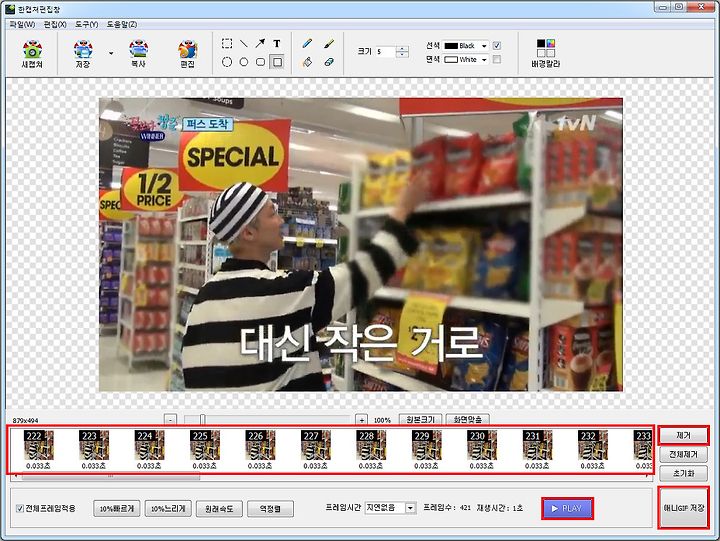The height and width of the screenshot is (541, 720).
Task: Click the 새캡쳐 new capture icon
Action: (x=32, y=54)
